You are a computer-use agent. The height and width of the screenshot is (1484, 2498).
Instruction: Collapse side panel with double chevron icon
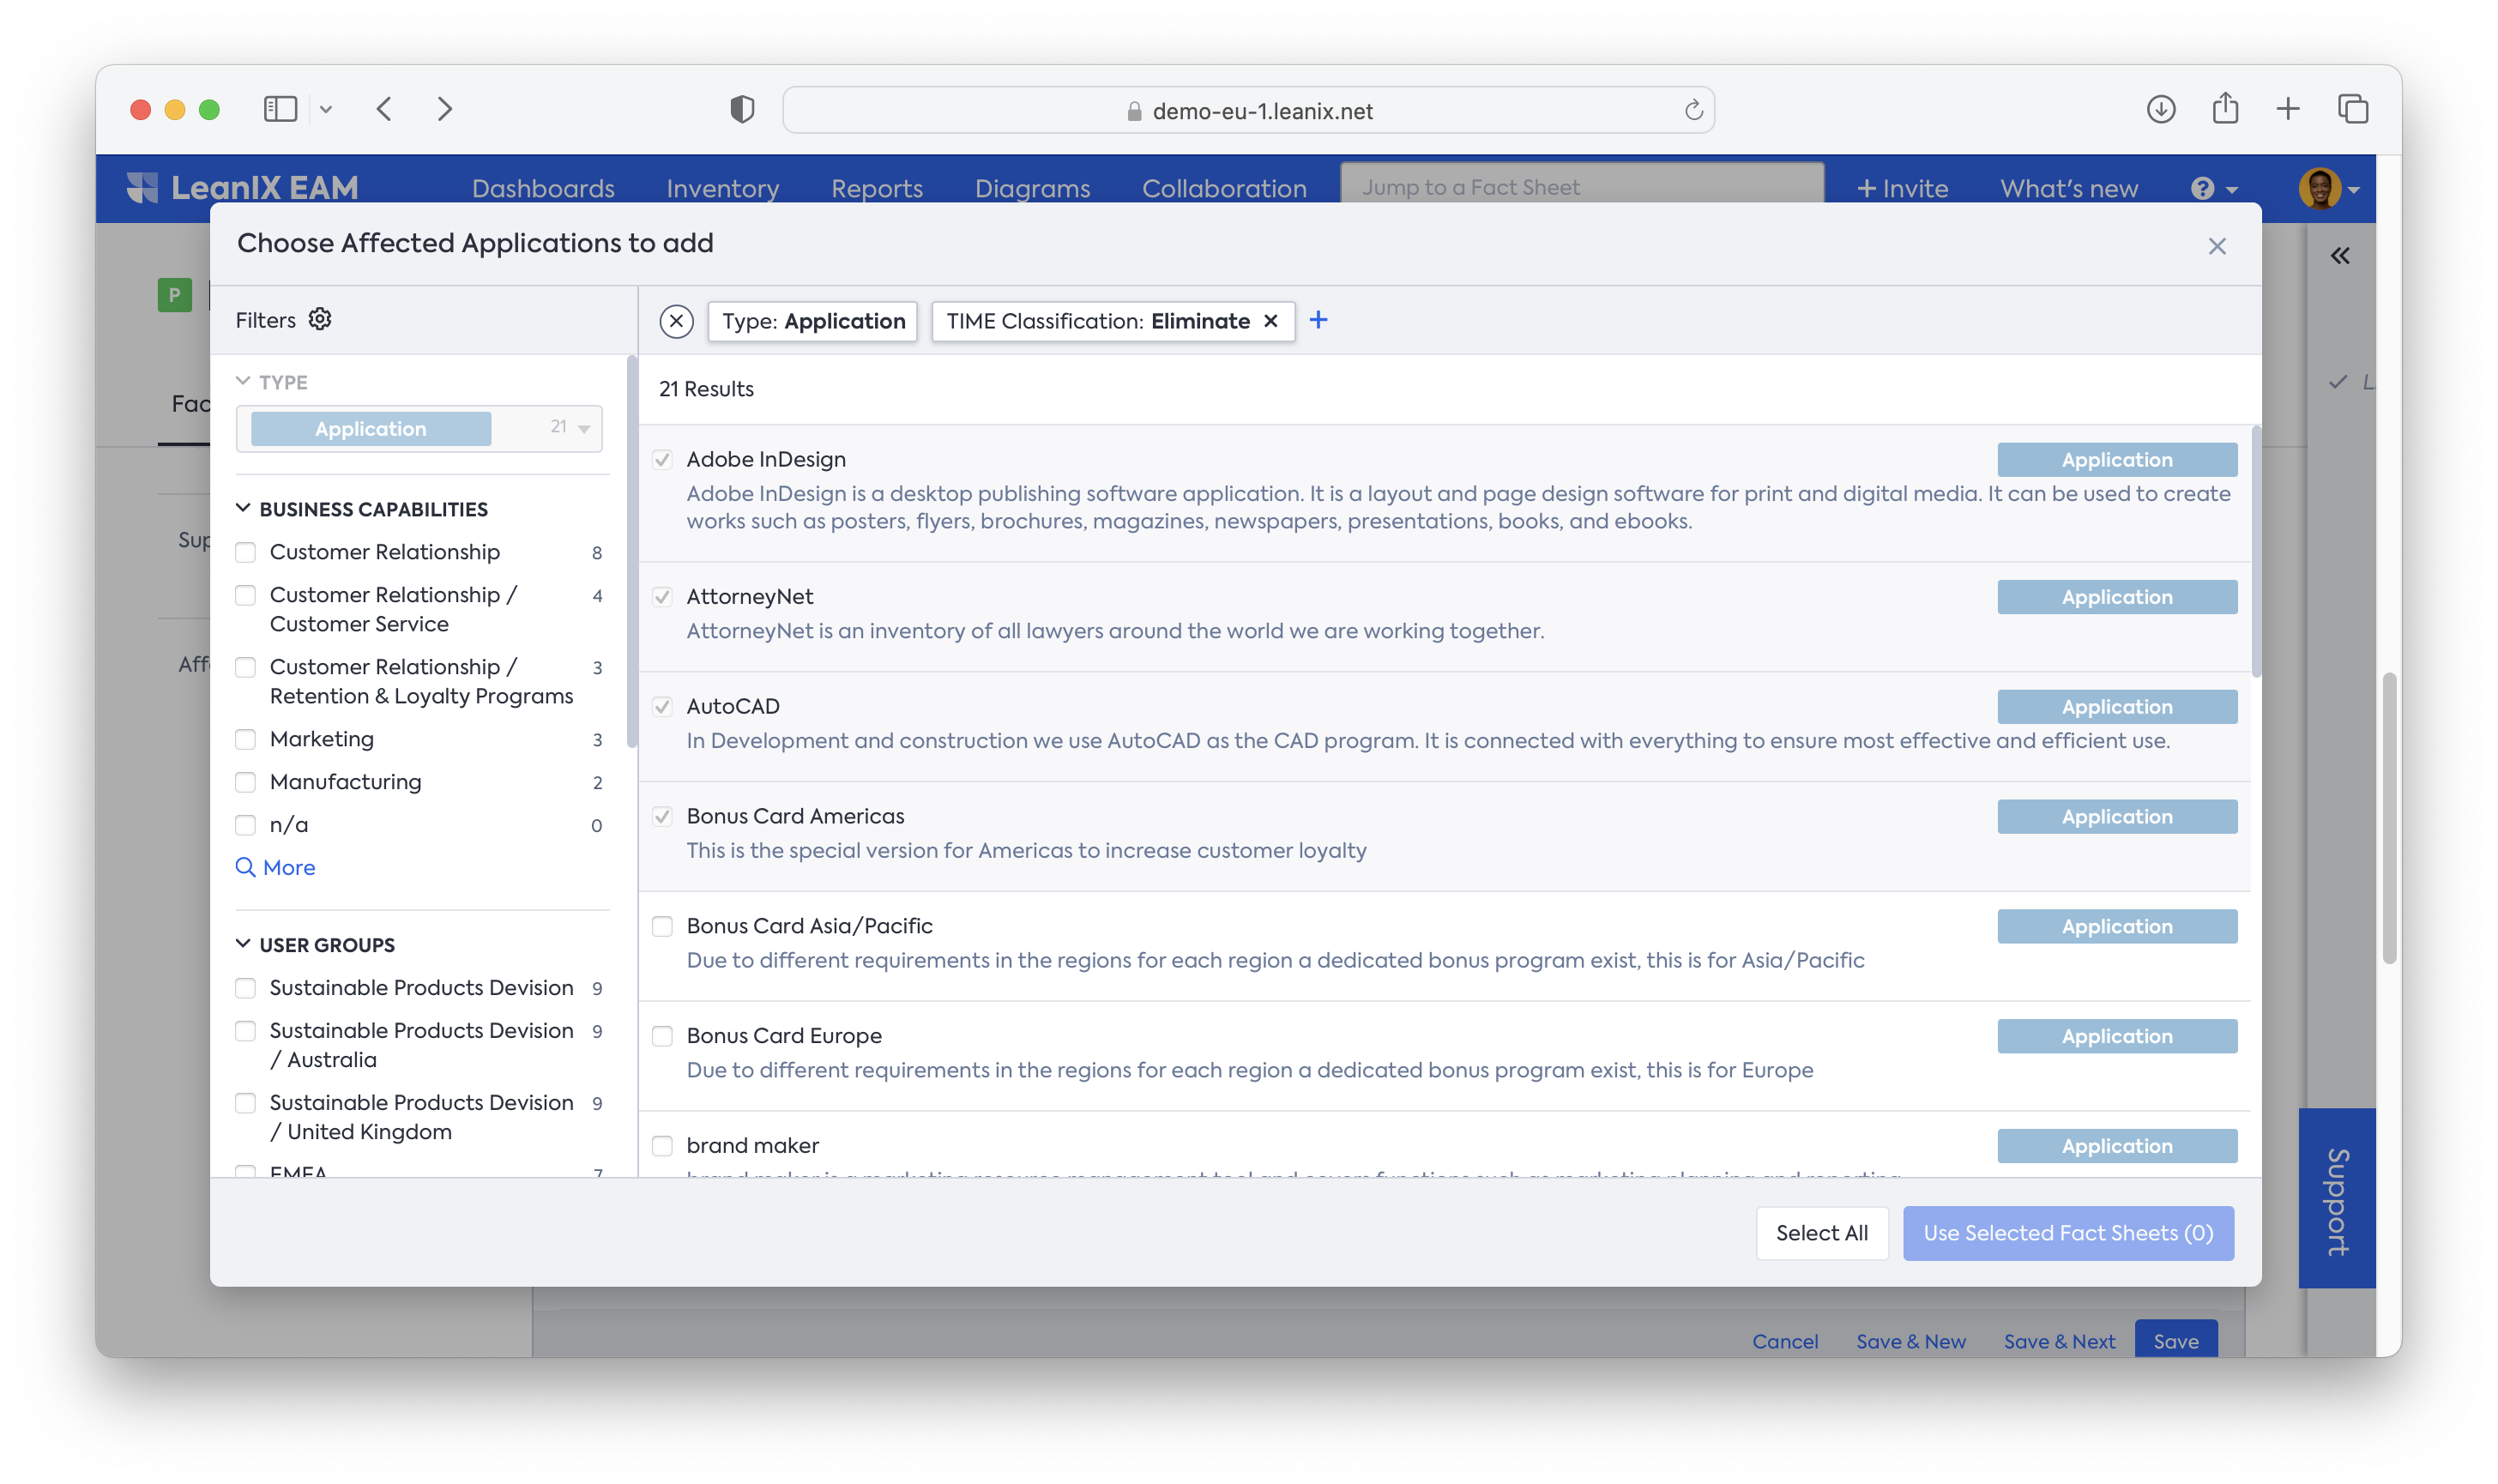[2339, 256]
